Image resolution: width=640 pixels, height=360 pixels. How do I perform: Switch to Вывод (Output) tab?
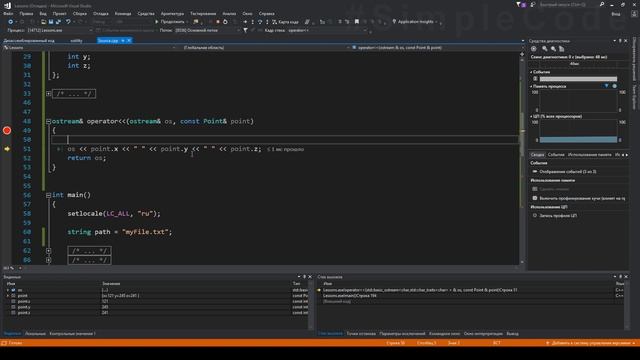[513, 334]
